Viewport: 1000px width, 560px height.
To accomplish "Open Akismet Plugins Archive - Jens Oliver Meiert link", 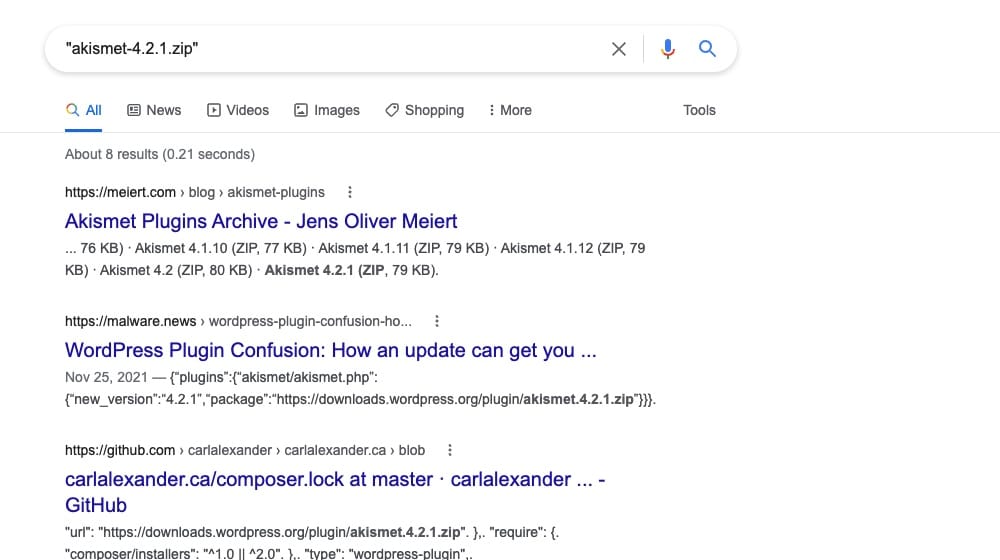I will point(261,221).
